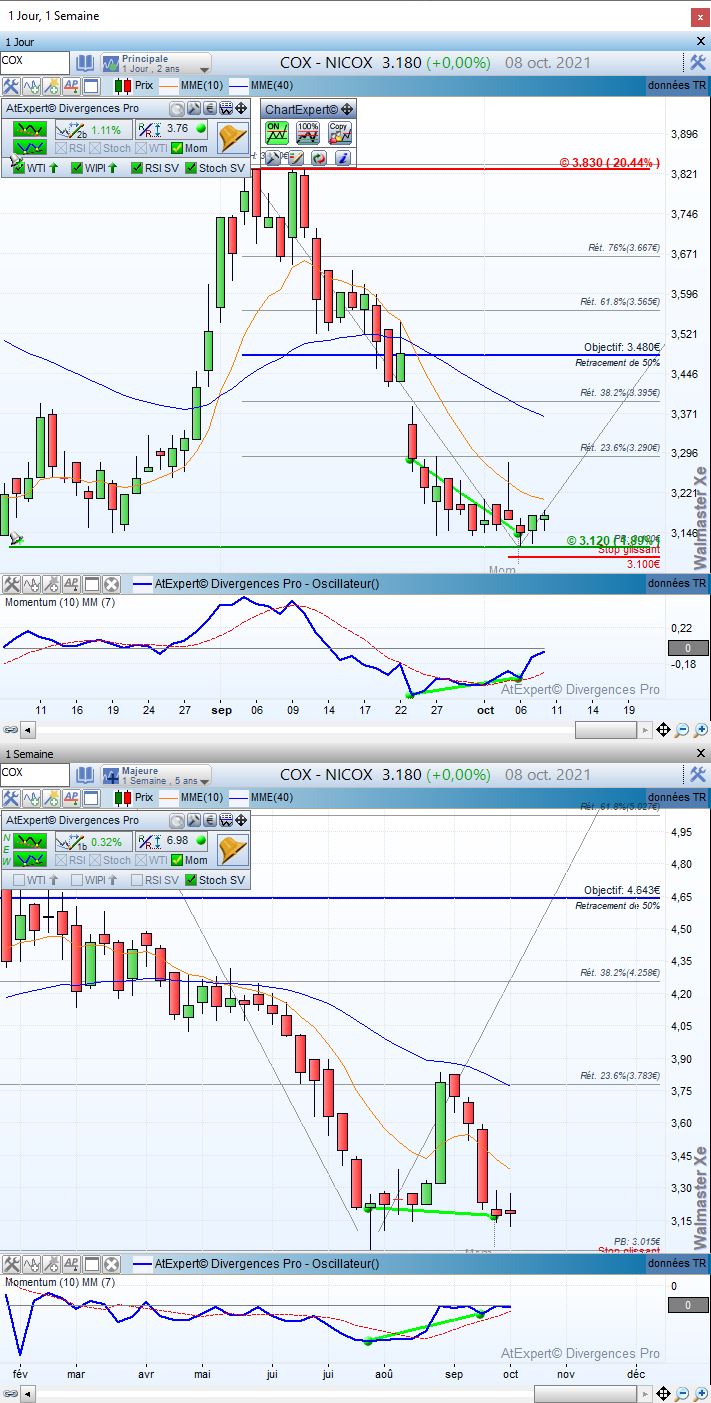
Task: Click the bell alert icon in the daily Divergences Pro panel
Action: click(232, 137)
